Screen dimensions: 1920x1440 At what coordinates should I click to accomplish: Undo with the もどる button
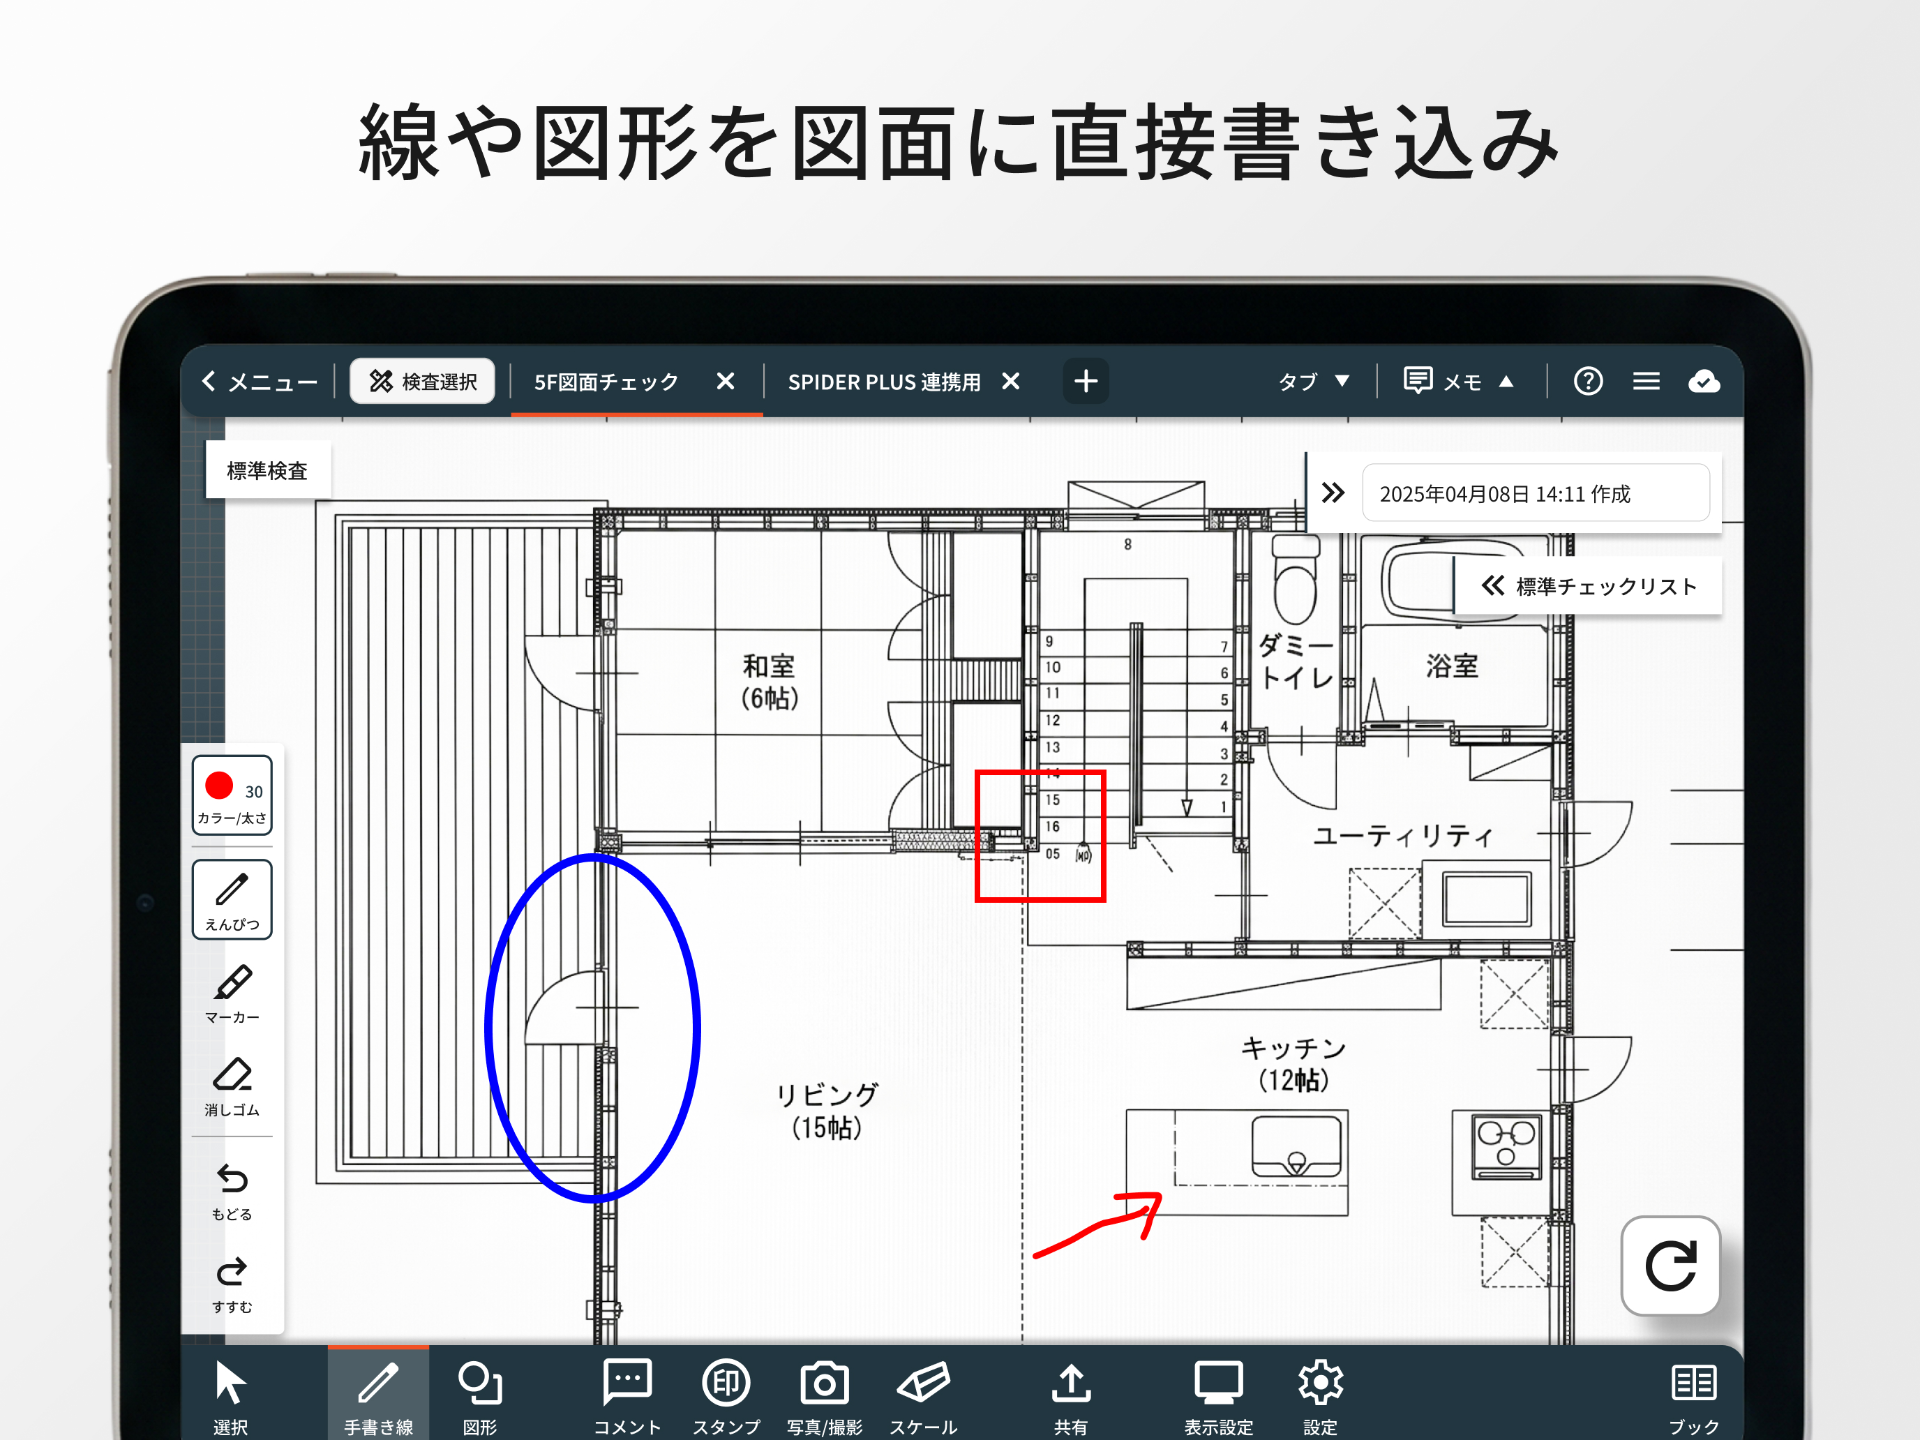point(232,1192)
